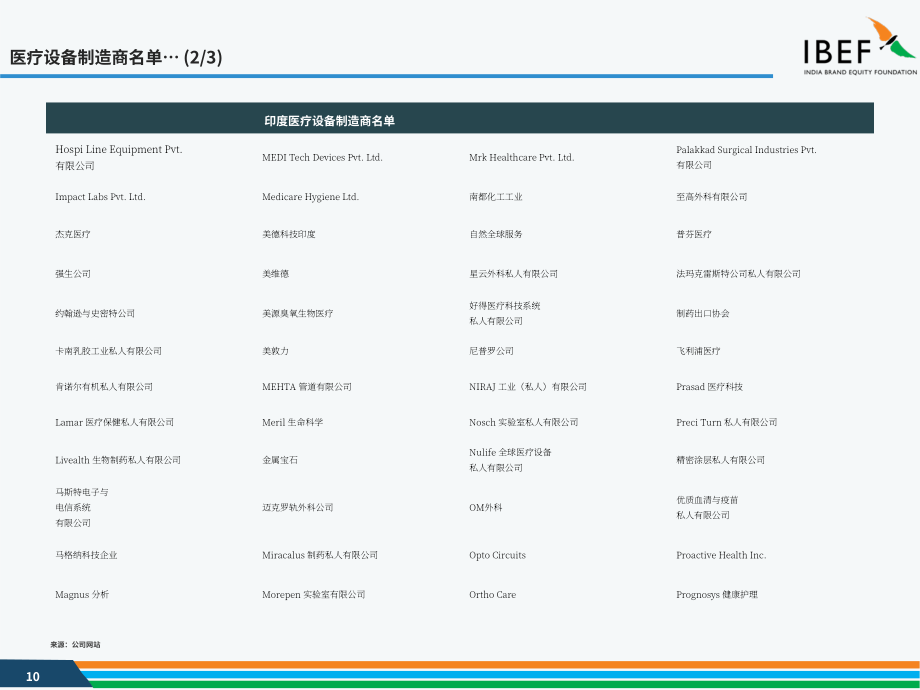The image size is (920, 690).
Task: Click the IBEF logo
Action: tap(860, 46)
